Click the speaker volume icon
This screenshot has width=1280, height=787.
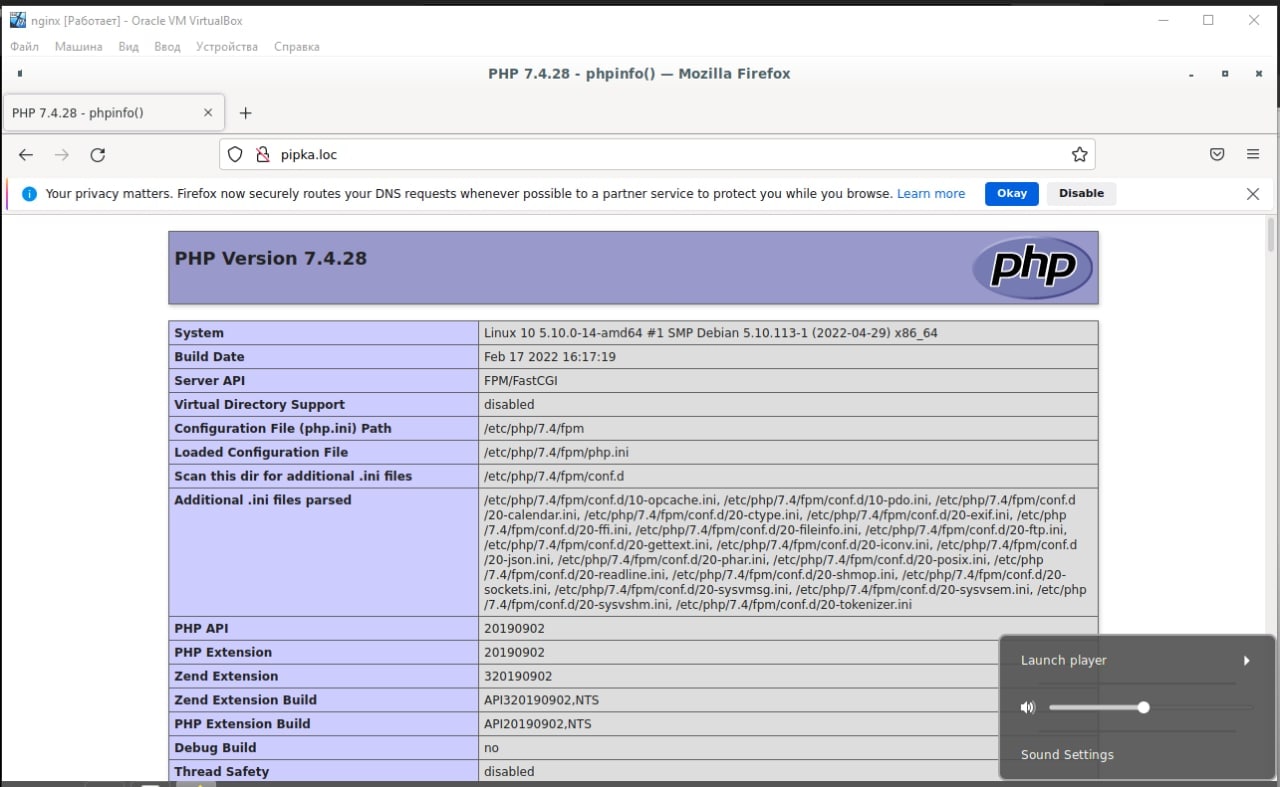(x=1027, y=707)
